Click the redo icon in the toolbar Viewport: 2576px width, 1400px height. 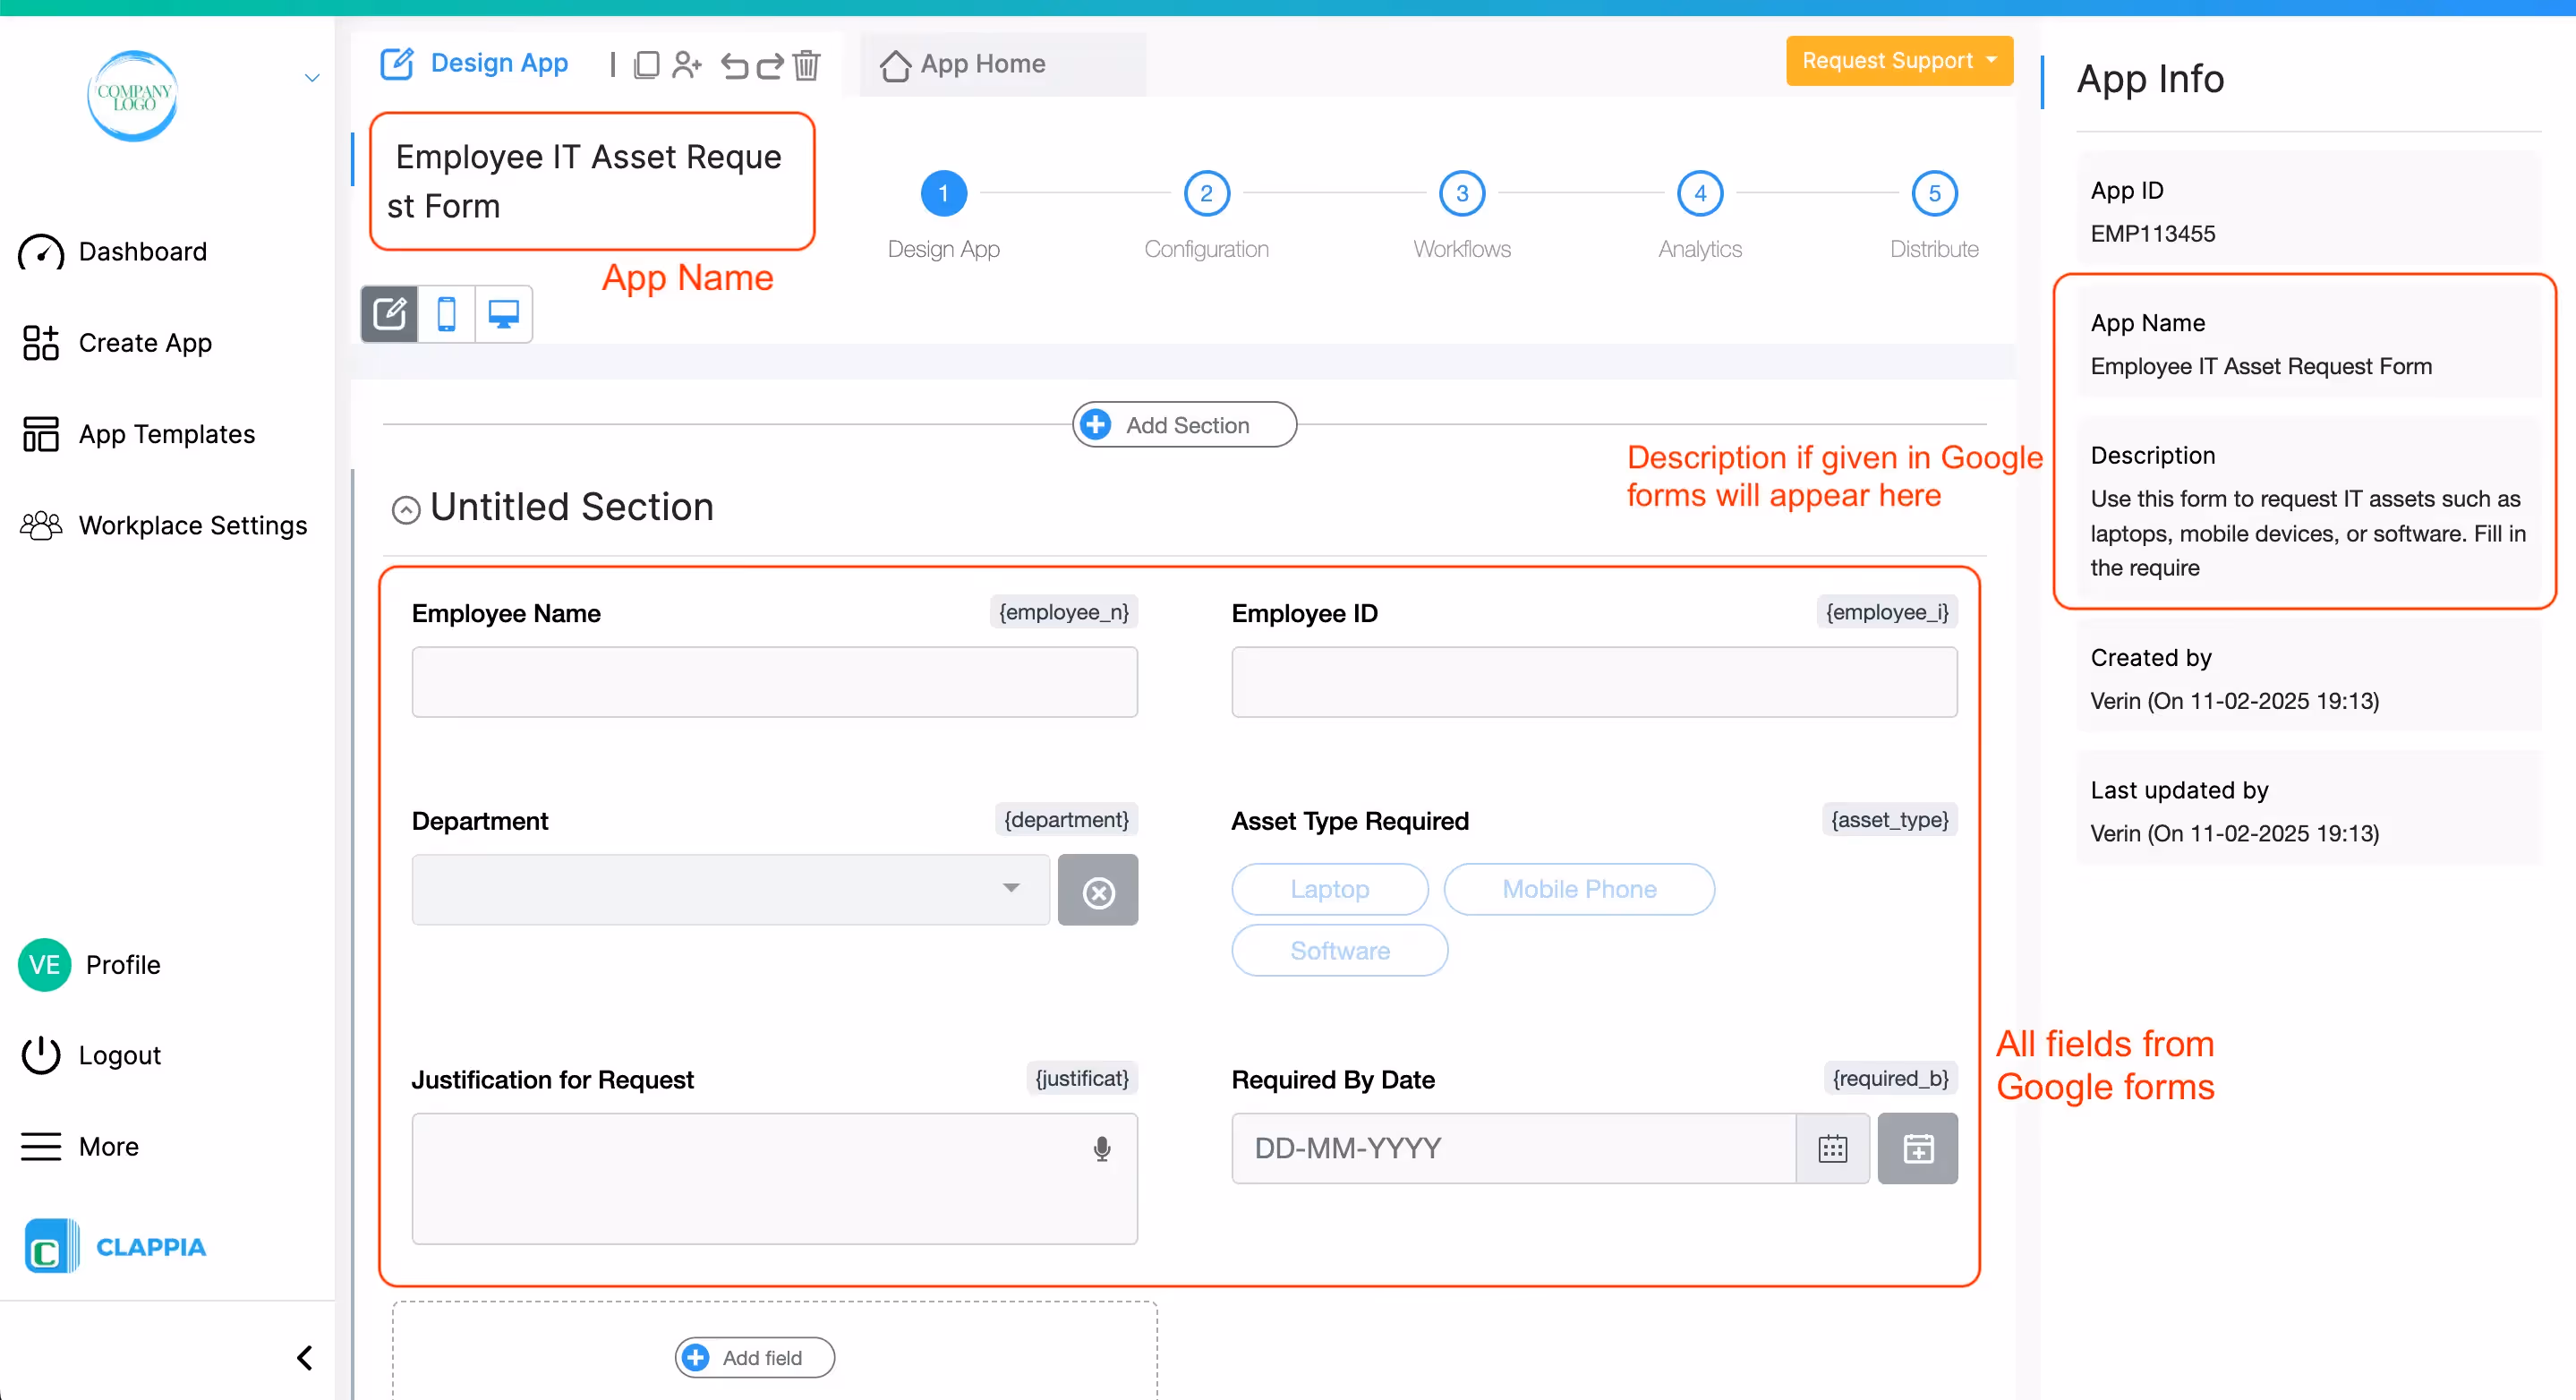tap(770, 65)
